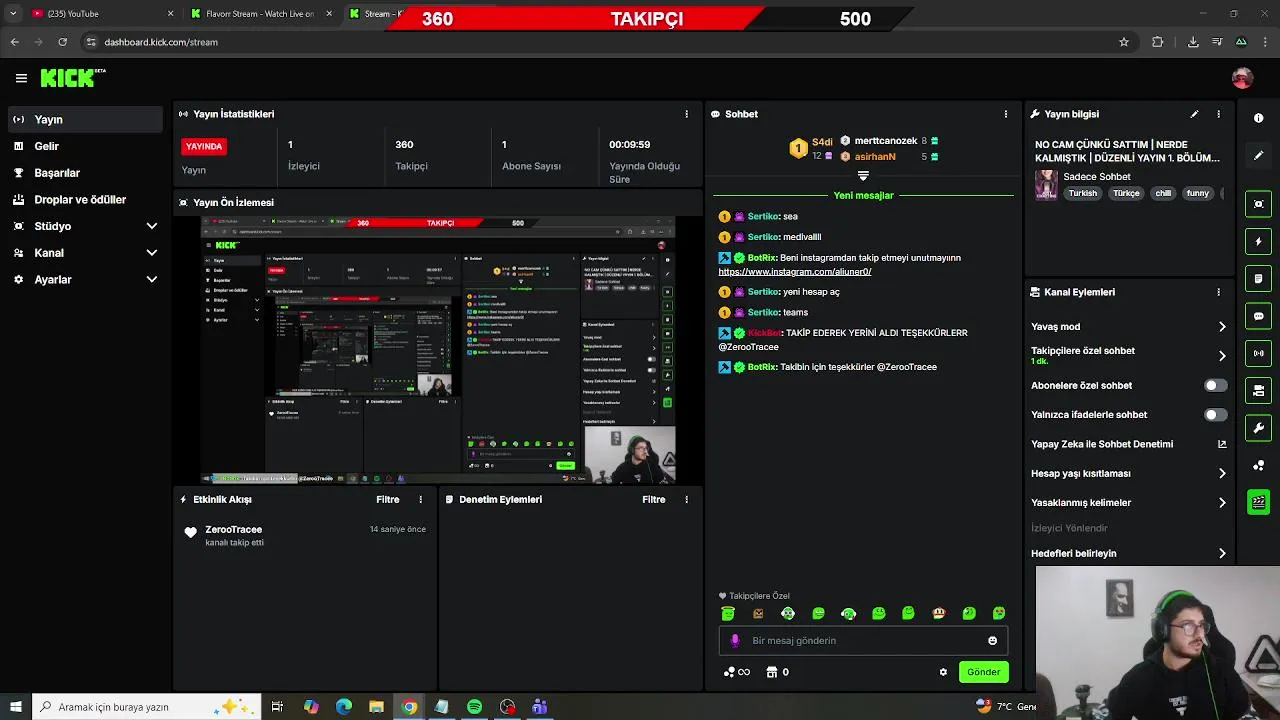The image size is (1280, 720).
Task: Click the Yeni mesajlar divider label
Action: click(x=863, y=196)
